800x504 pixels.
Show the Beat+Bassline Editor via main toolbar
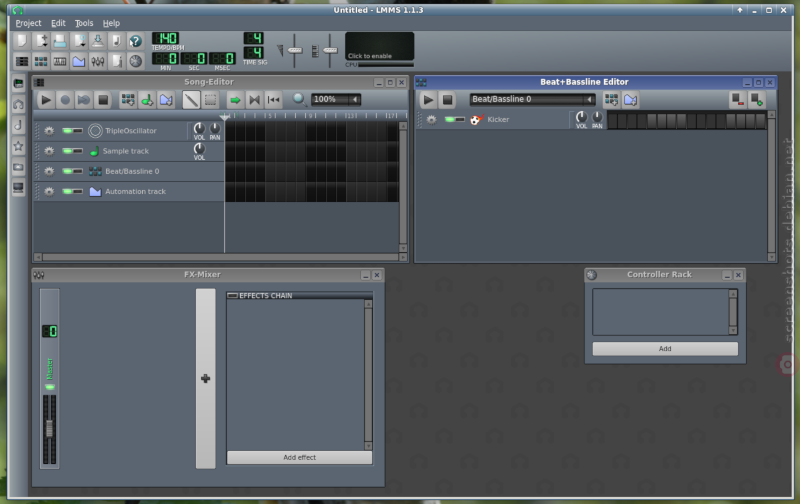pos(41,61)
